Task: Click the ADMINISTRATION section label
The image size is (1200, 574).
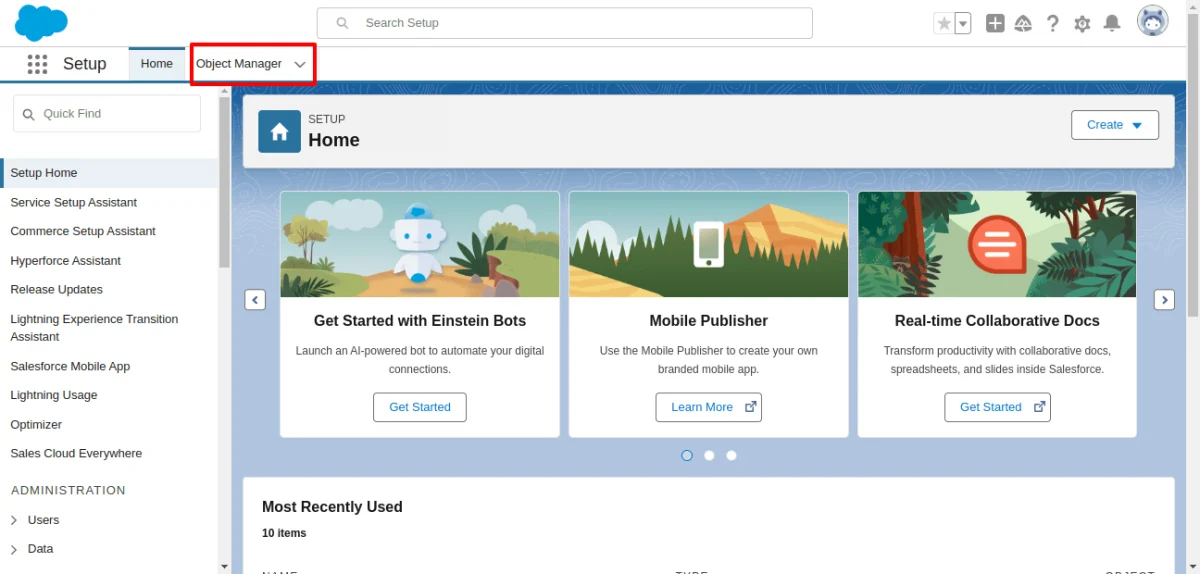Action: [68, 490]
